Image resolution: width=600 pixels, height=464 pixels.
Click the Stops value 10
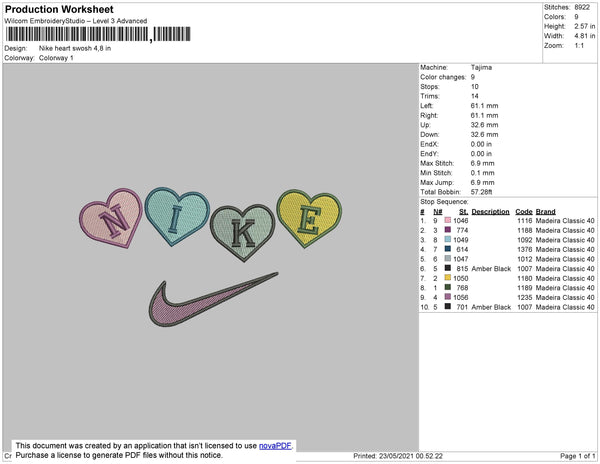(474, 86)
